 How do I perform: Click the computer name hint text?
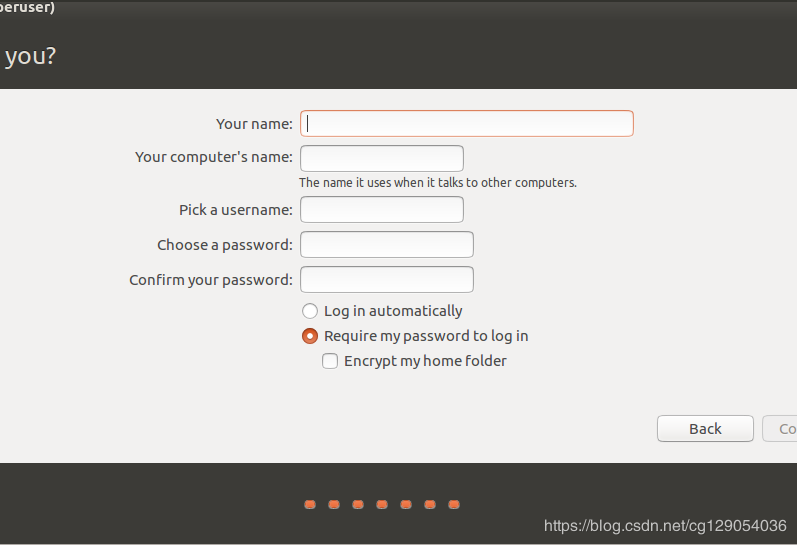click(438, 183)
